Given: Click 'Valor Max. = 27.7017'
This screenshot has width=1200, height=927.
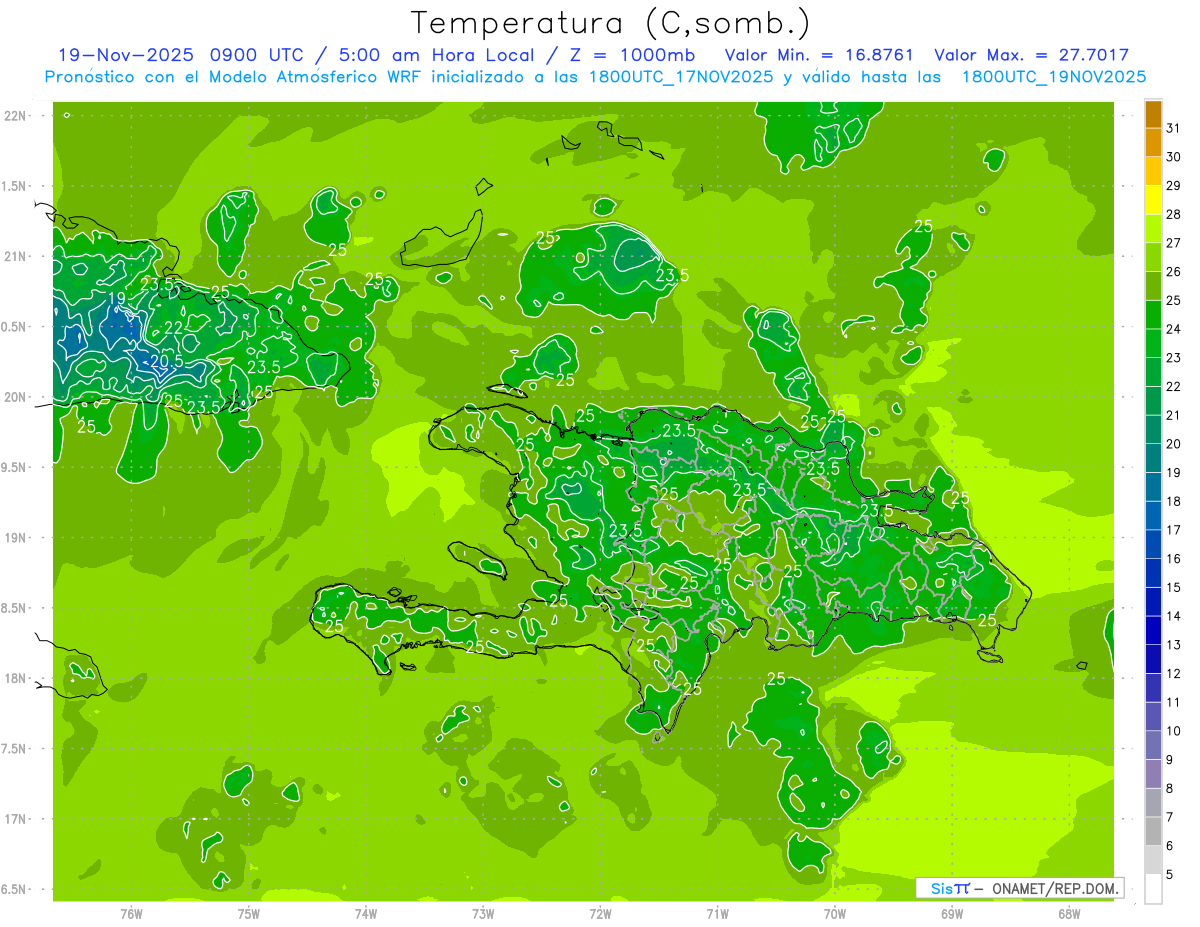Looking at the screenshot, I should (1031, 55).
